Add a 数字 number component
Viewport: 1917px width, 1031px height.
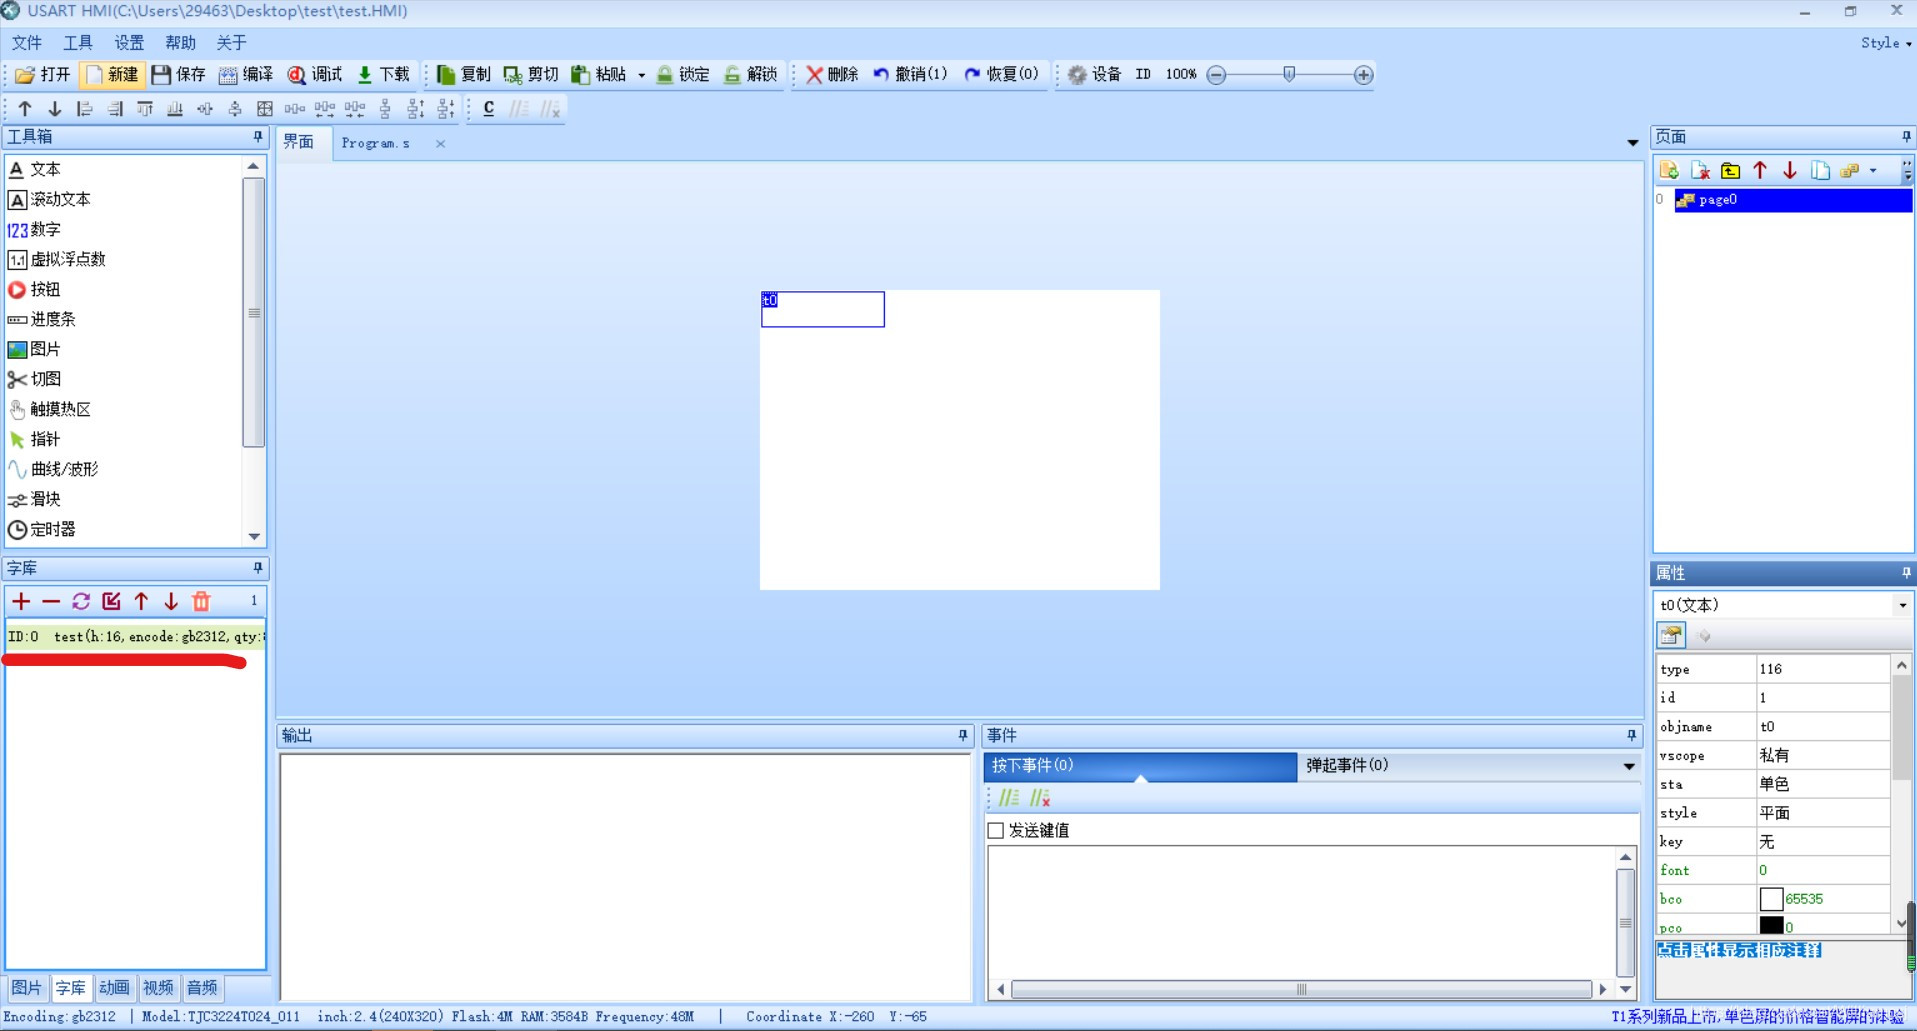[35, 229]
